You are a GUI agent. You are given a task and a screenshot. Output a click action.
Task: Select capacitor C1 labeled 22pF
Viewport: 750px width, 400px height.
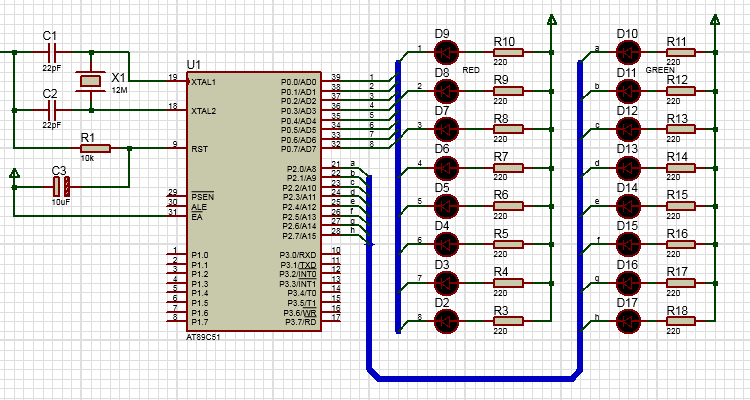point(52,52)
